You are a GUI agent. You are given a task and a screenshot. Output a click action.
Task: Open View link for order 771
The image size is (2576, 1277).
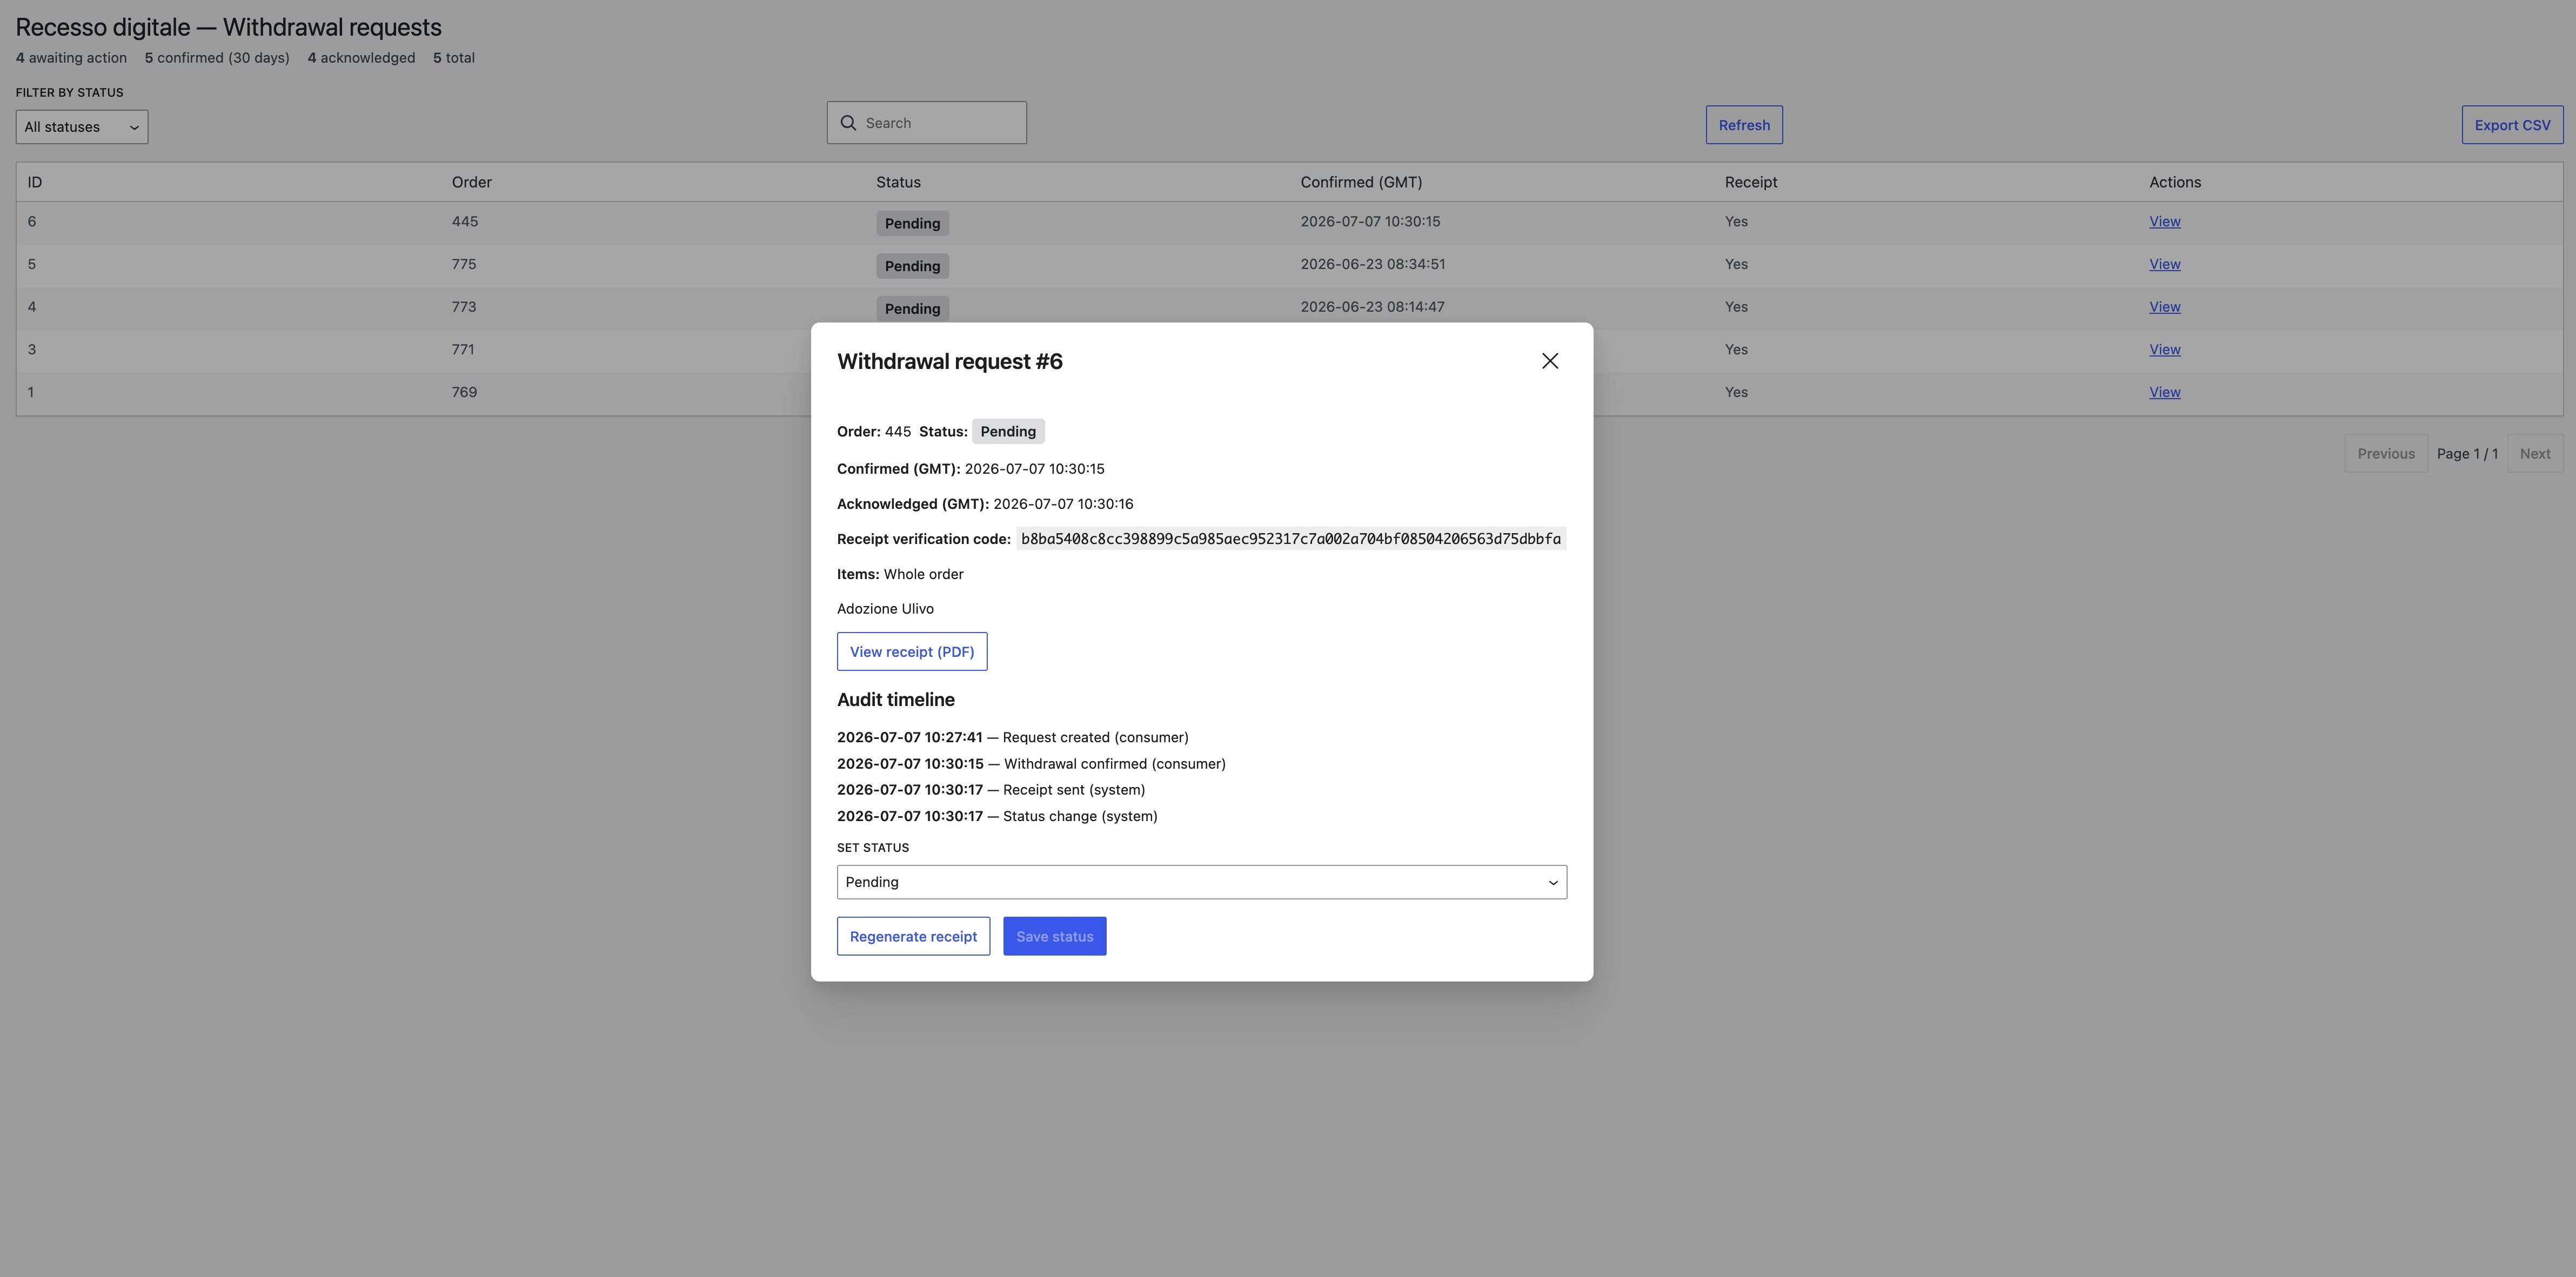click(2165, 350)
